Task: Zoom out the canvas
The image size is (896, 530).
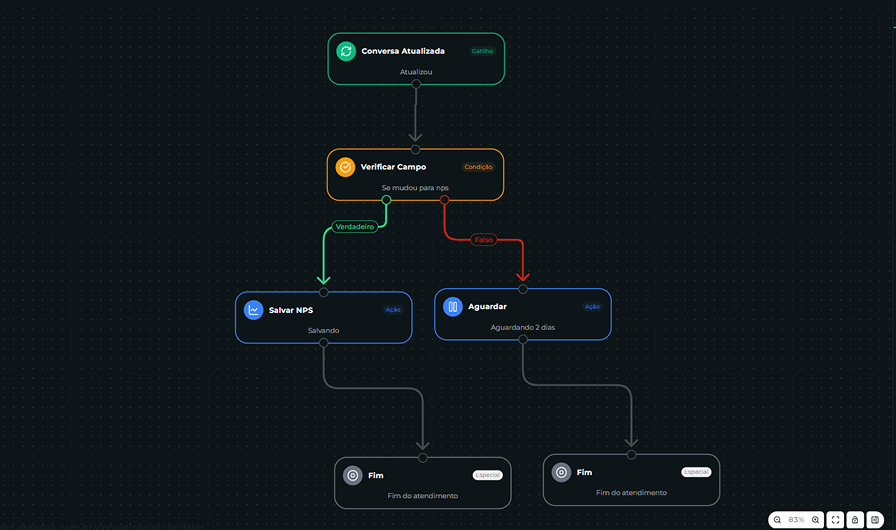Action: click(x=777, y=520)
